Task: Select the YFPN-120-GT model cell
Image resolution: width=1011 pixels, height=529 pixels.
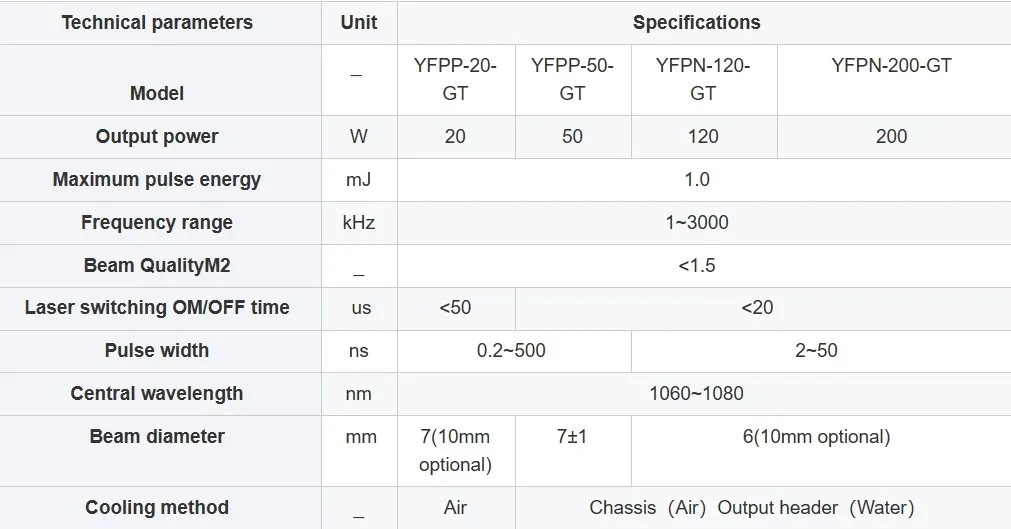Action: [703, 80]
